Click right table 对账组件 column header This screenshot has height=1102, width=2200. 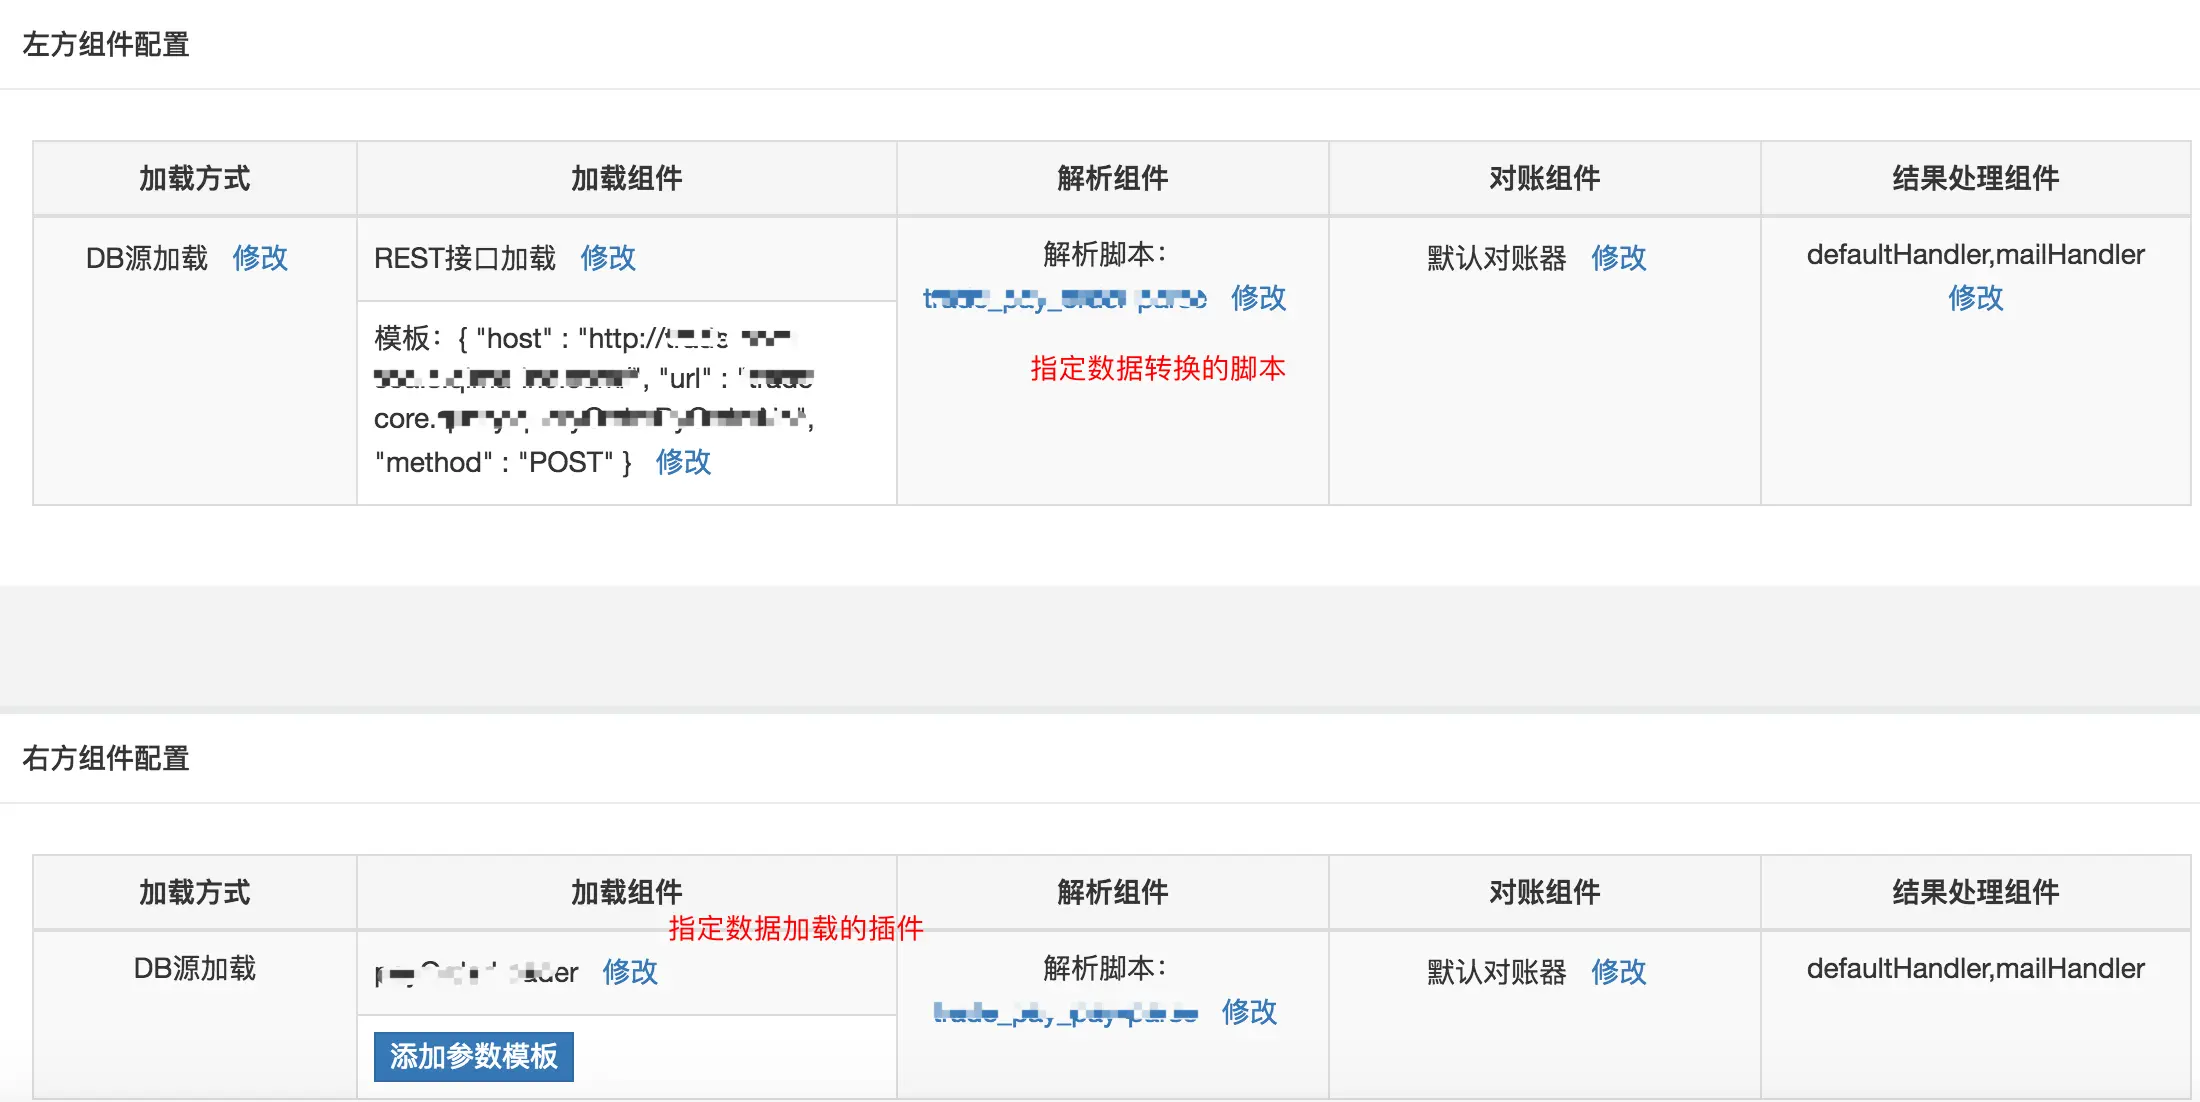click(x=1544, y=892)
